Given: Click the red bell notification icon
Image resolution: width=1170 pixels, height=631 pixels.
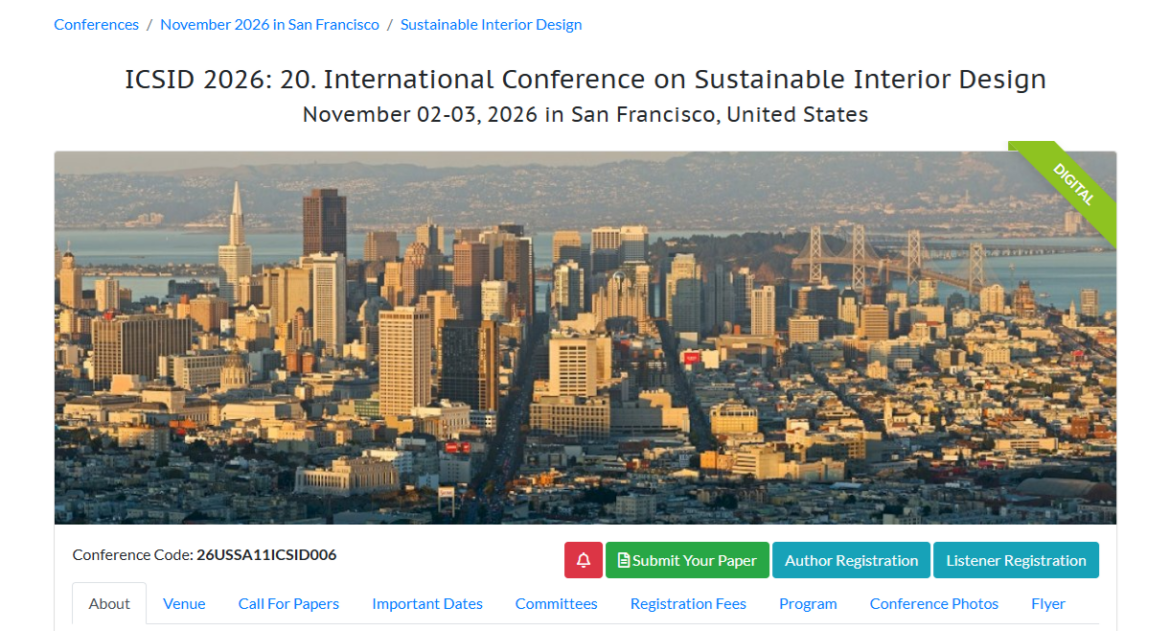Looking at the screenshot, I should (583, 560).
